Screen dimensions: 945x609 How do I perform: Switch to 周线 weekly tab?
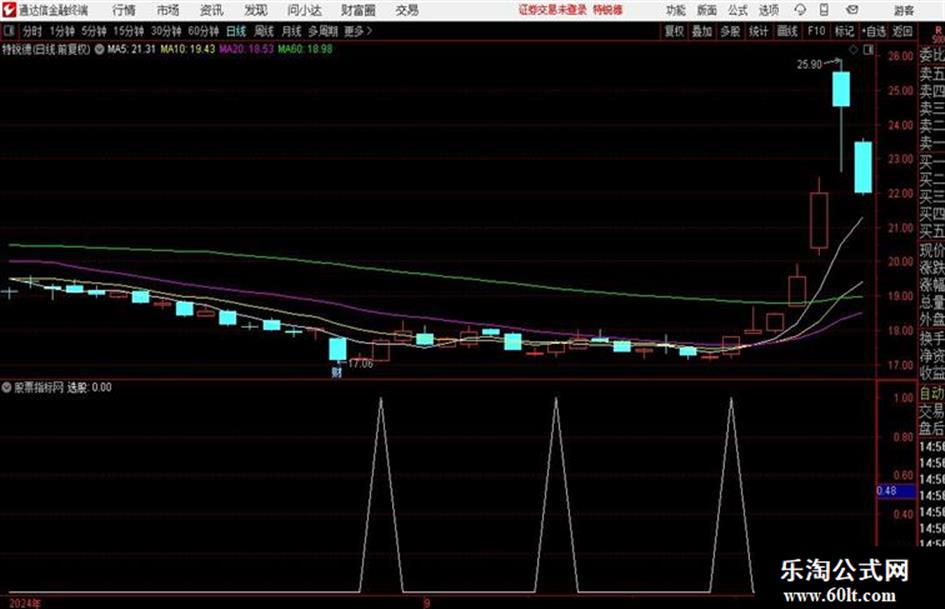point(264,31)
